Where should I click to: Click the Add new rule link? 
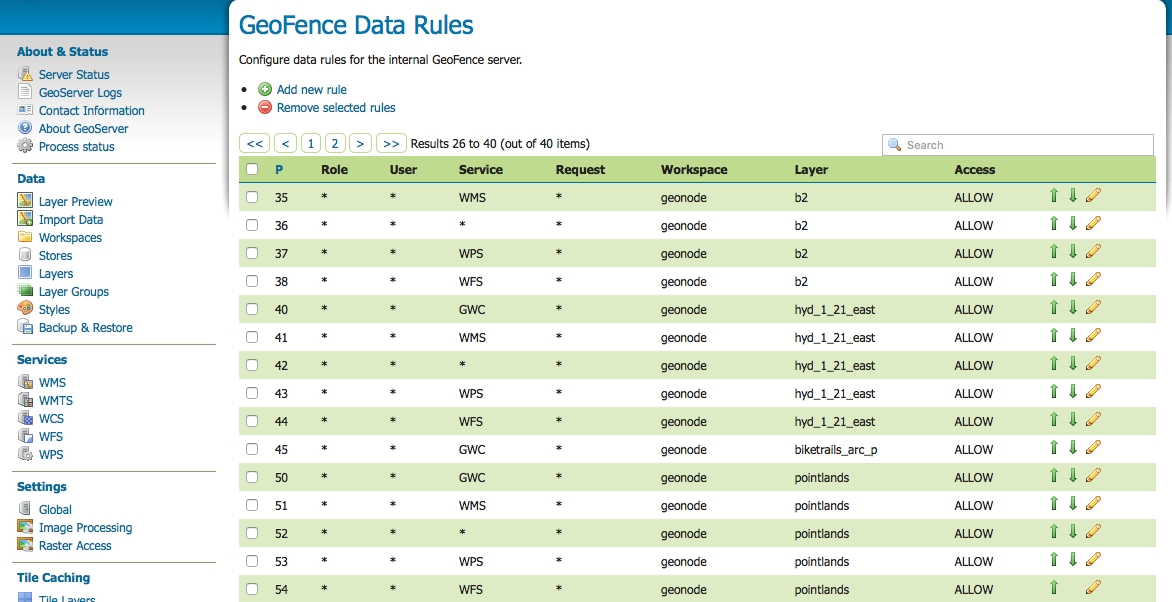[x=312, y=90]
